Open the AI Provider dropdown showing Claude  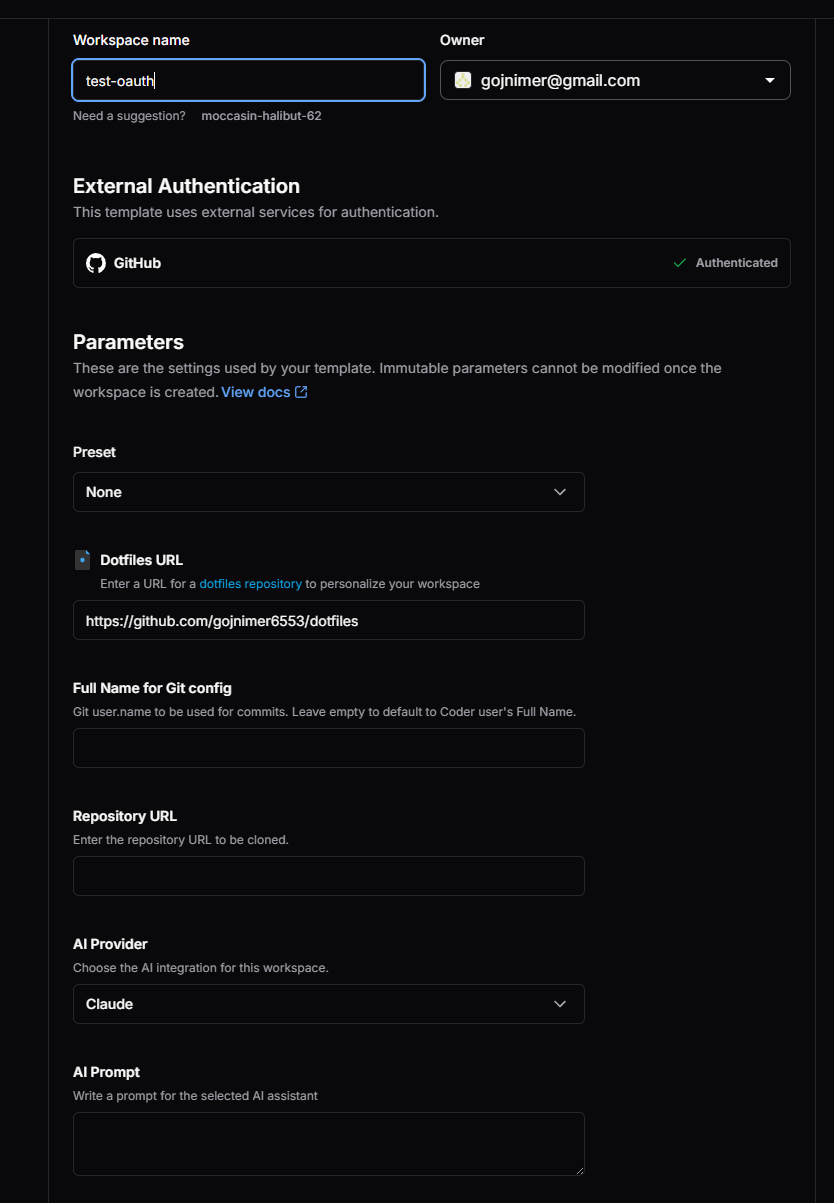tap(328, 1004)
